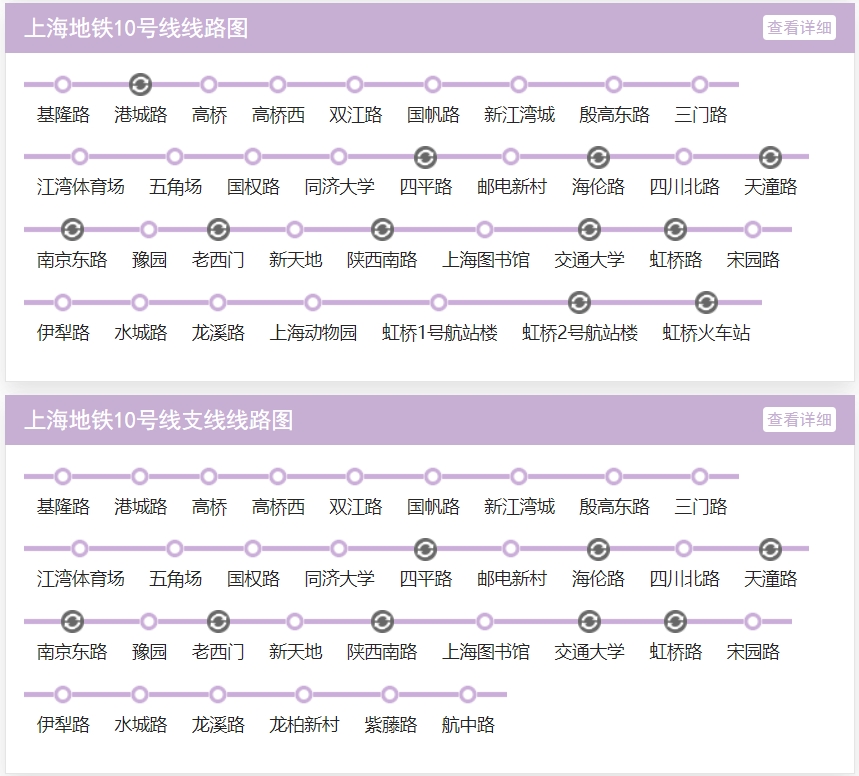
Task: Select the 龙柏新村 station circle marker
Action: (x=304, y=694)
